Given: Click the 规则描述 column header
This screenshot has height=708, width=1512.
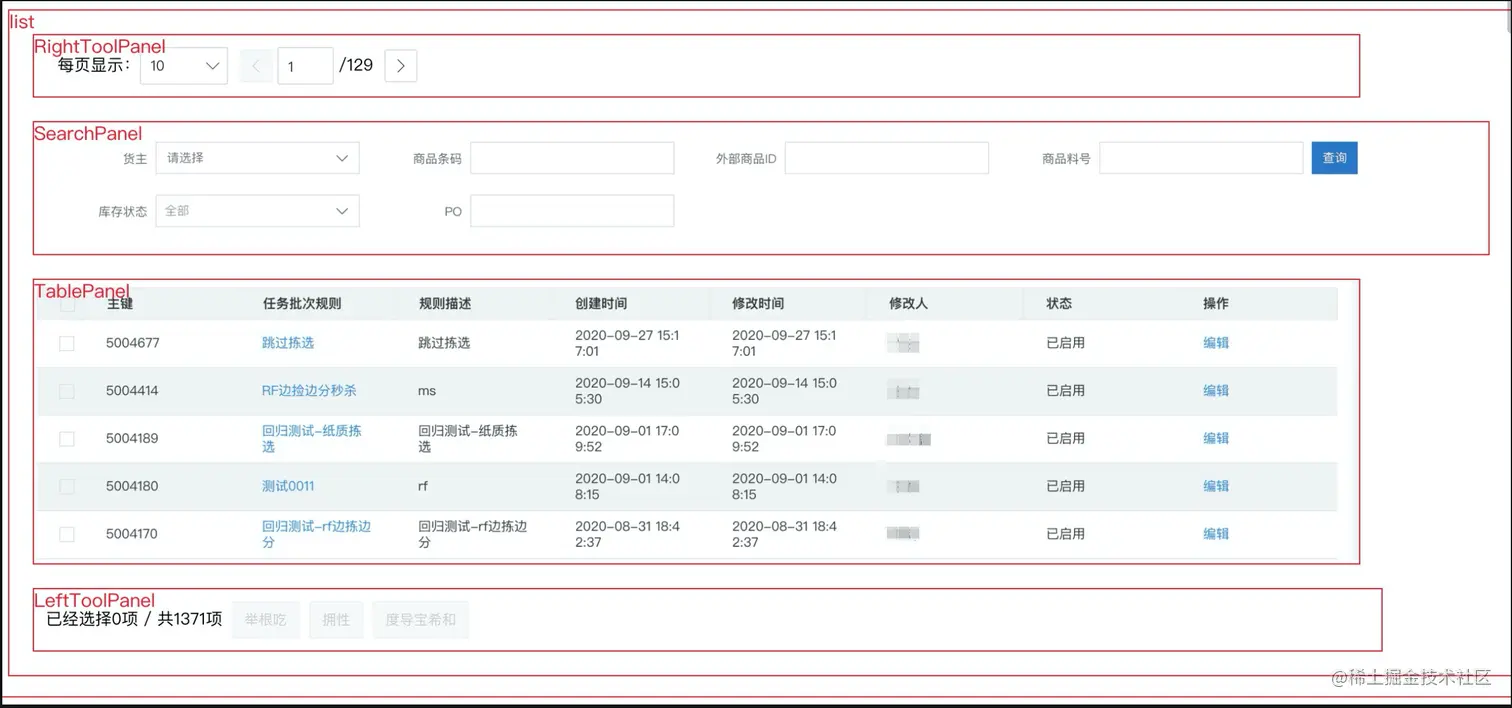Looking at the screenshot, I should tap(445, 304).
